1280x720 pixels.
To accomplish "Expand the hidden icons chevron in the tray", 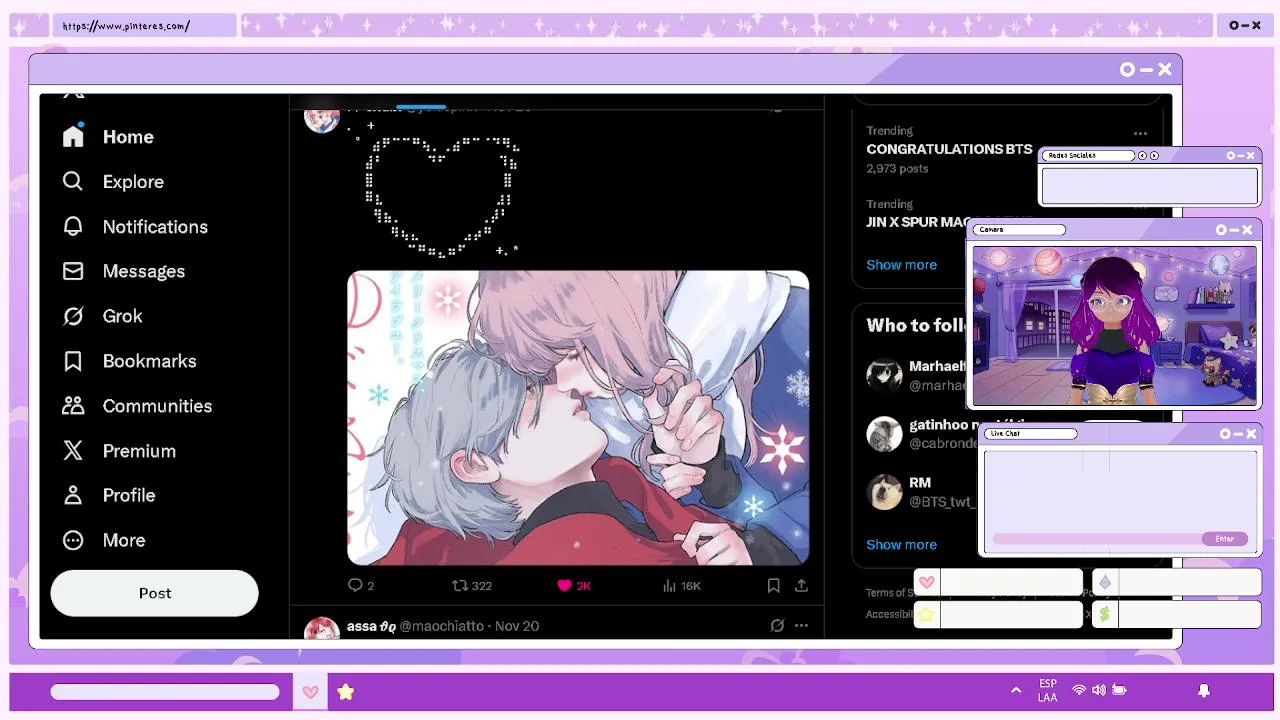I will click(1016, 690).
